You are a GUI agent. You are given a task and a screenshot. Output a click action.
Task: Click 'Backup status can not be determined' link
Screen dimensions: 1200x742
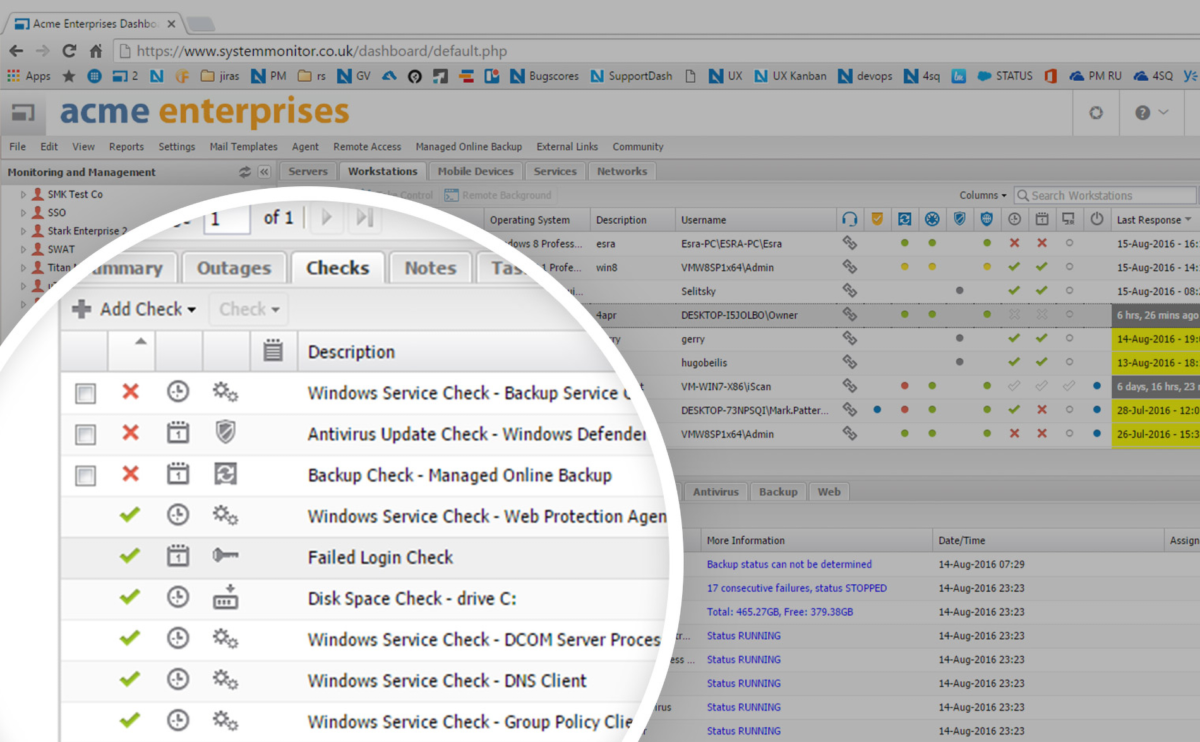[789, 564]
